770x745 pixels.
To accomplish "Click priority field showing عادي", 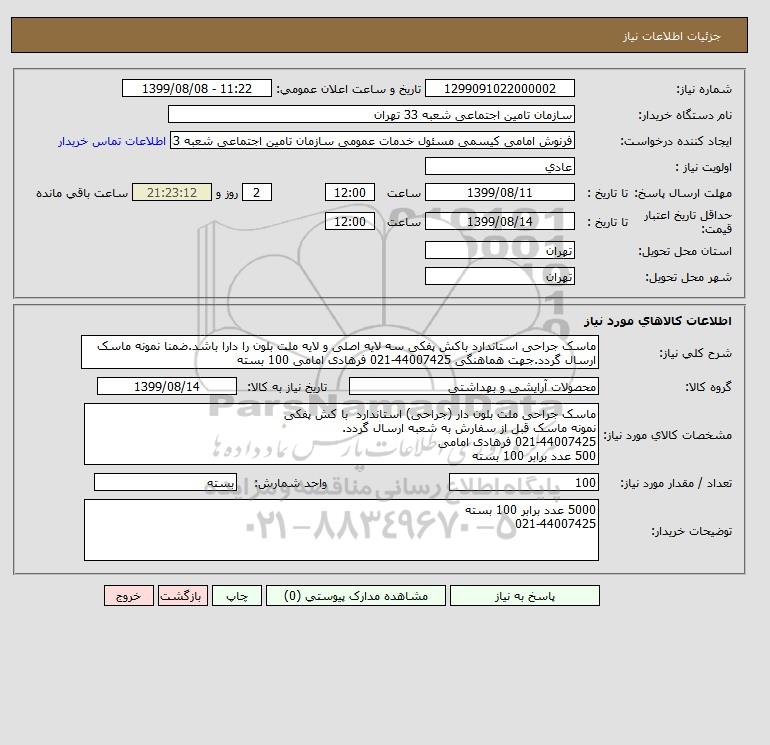I will pos(499,166).
